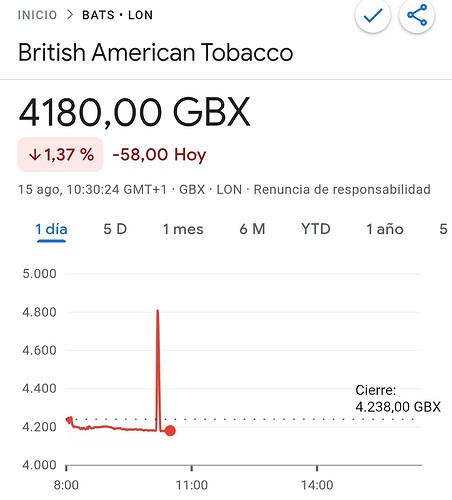
Task: Select the YTD tab
Action: coord(316,229)
